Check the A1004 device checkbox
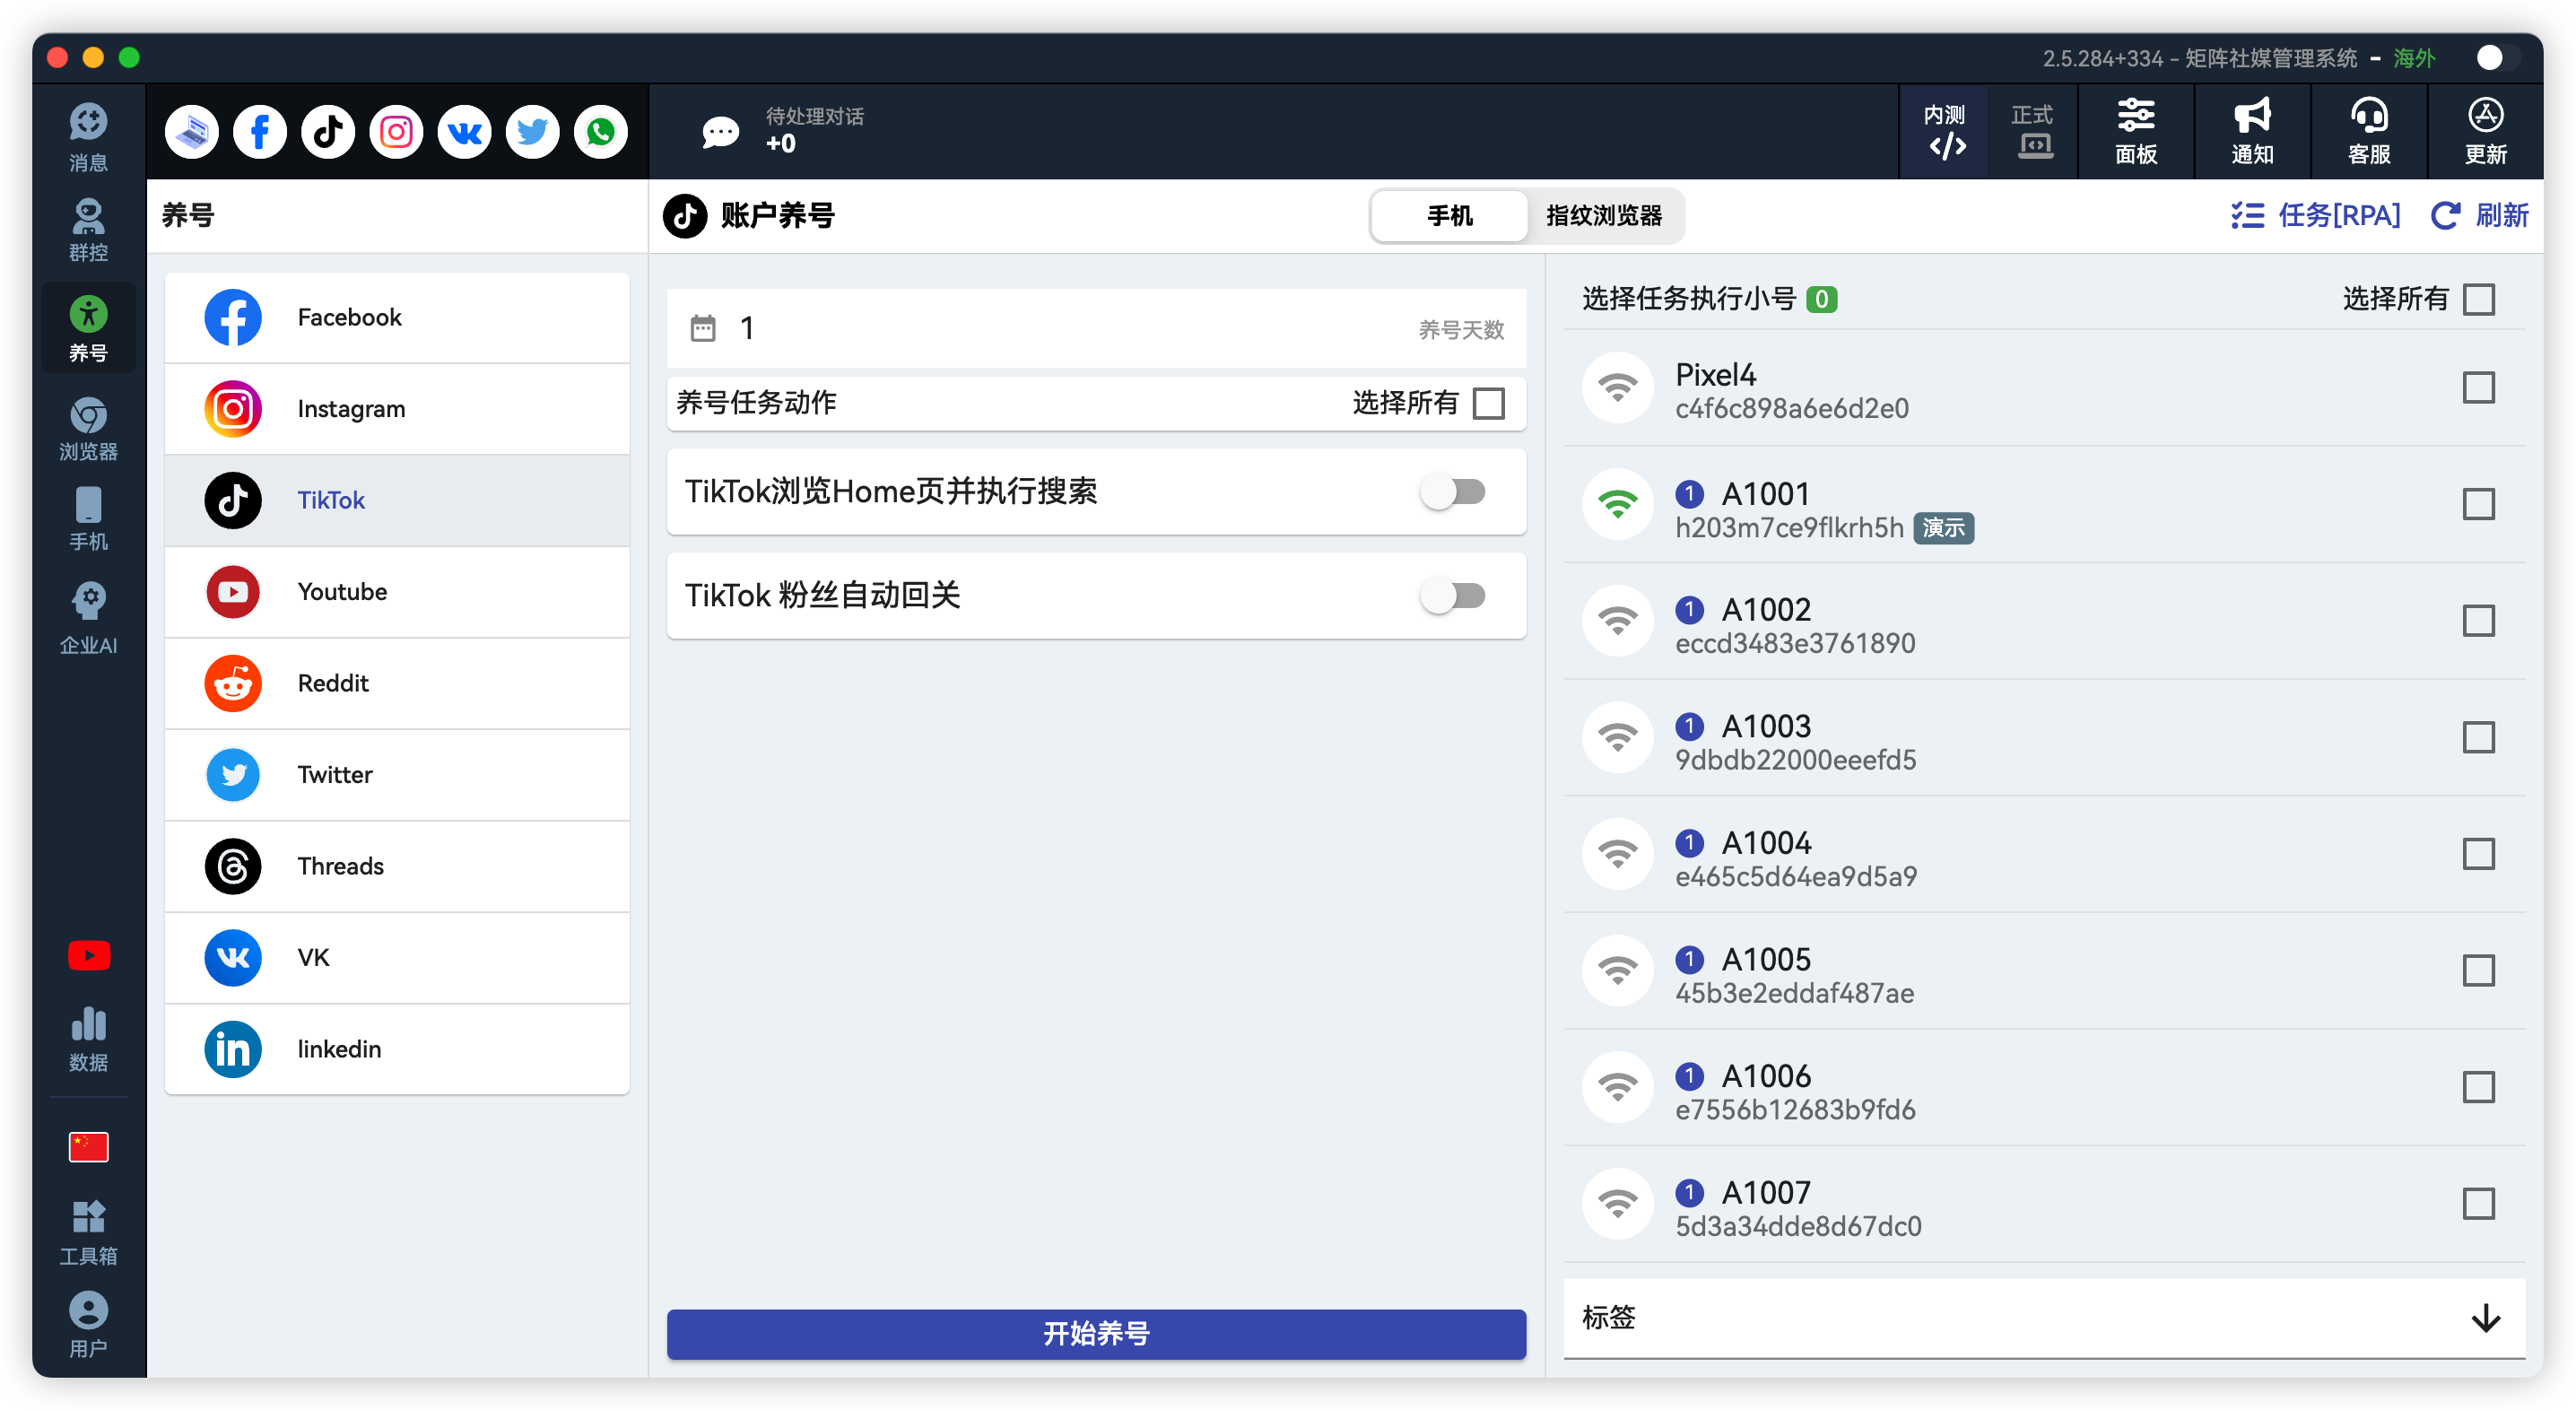The image size is (2576, 1410). (2479, 854)
